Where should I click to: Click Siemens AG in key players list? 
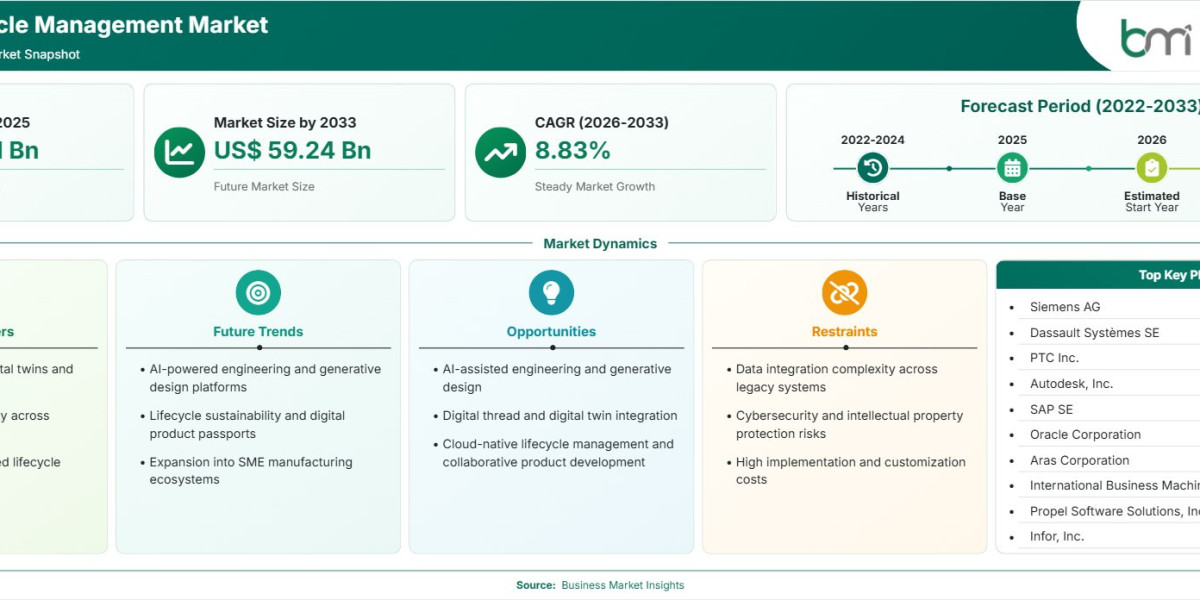(1065, 307)
